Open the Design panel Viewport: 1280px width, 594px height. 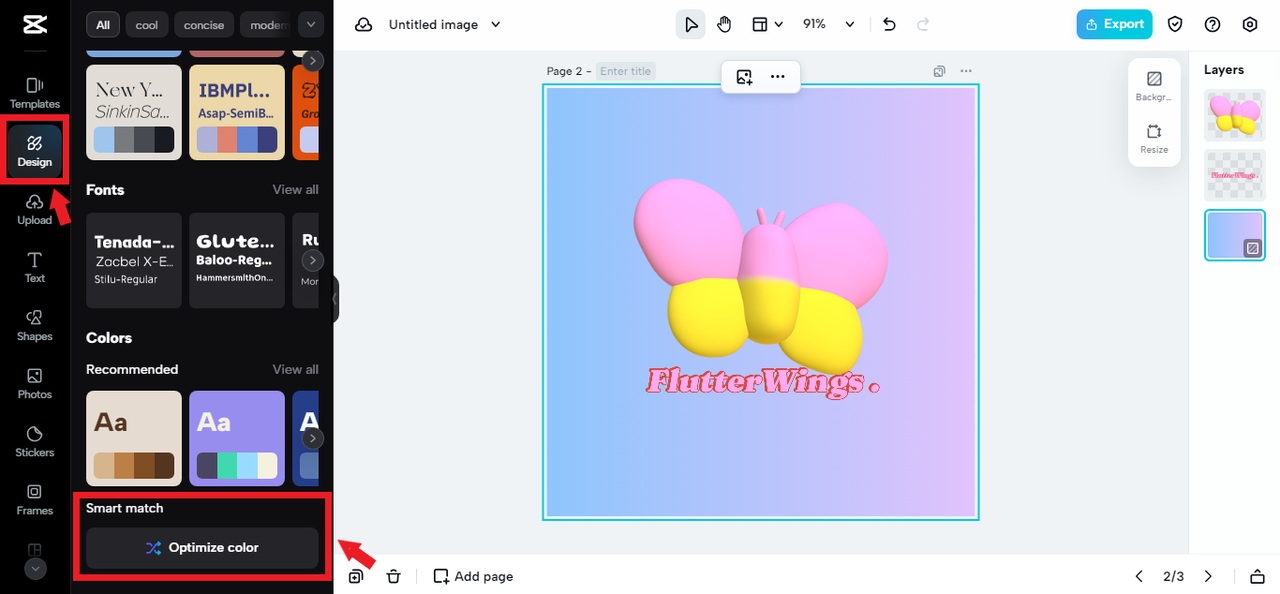click(x=35, y=151)
